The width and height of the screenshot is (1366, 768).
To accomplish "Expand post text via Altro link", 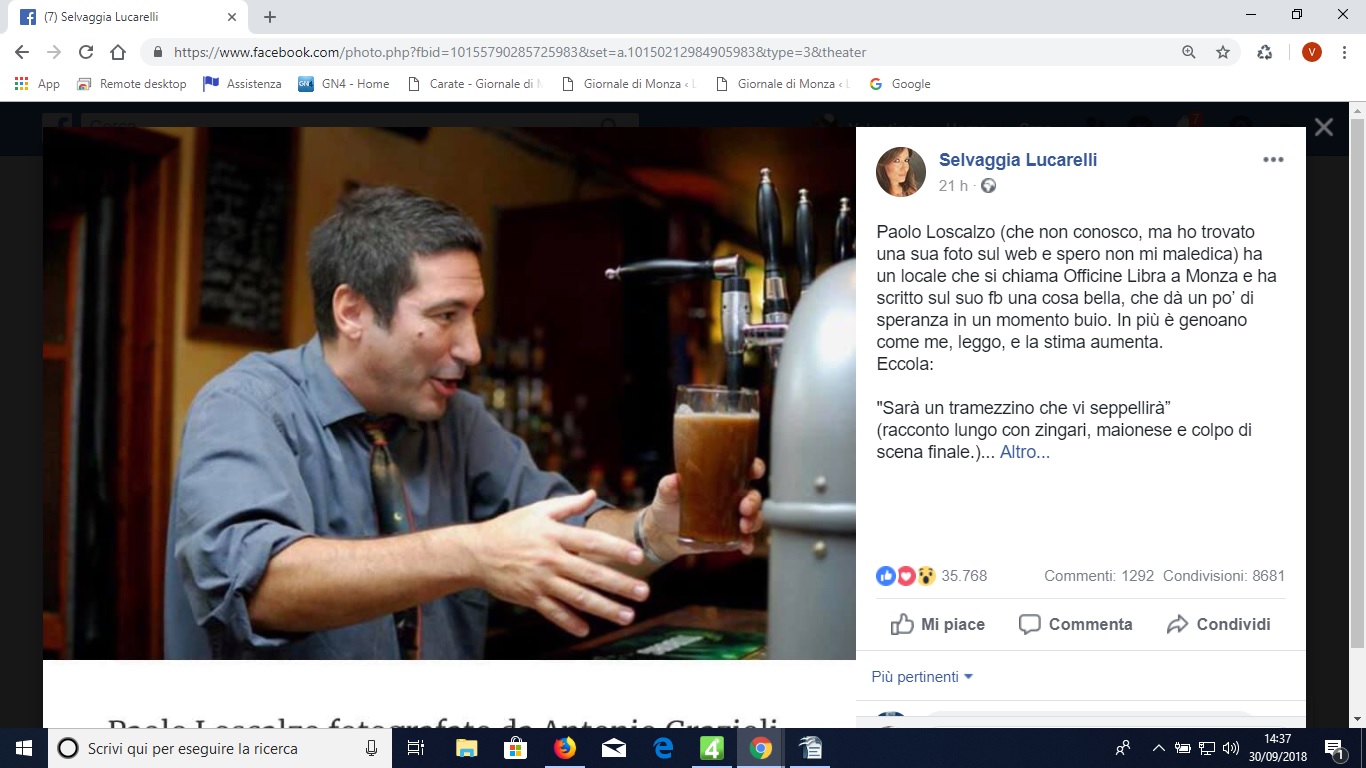I will point(1024,452).
